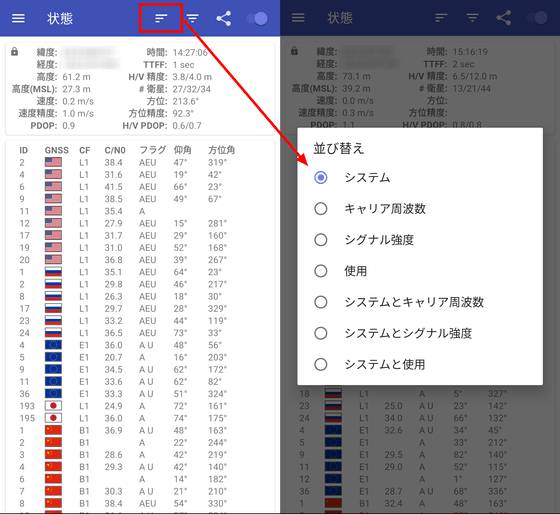Tap the dimmed share icon in right screen

[504, 18]
